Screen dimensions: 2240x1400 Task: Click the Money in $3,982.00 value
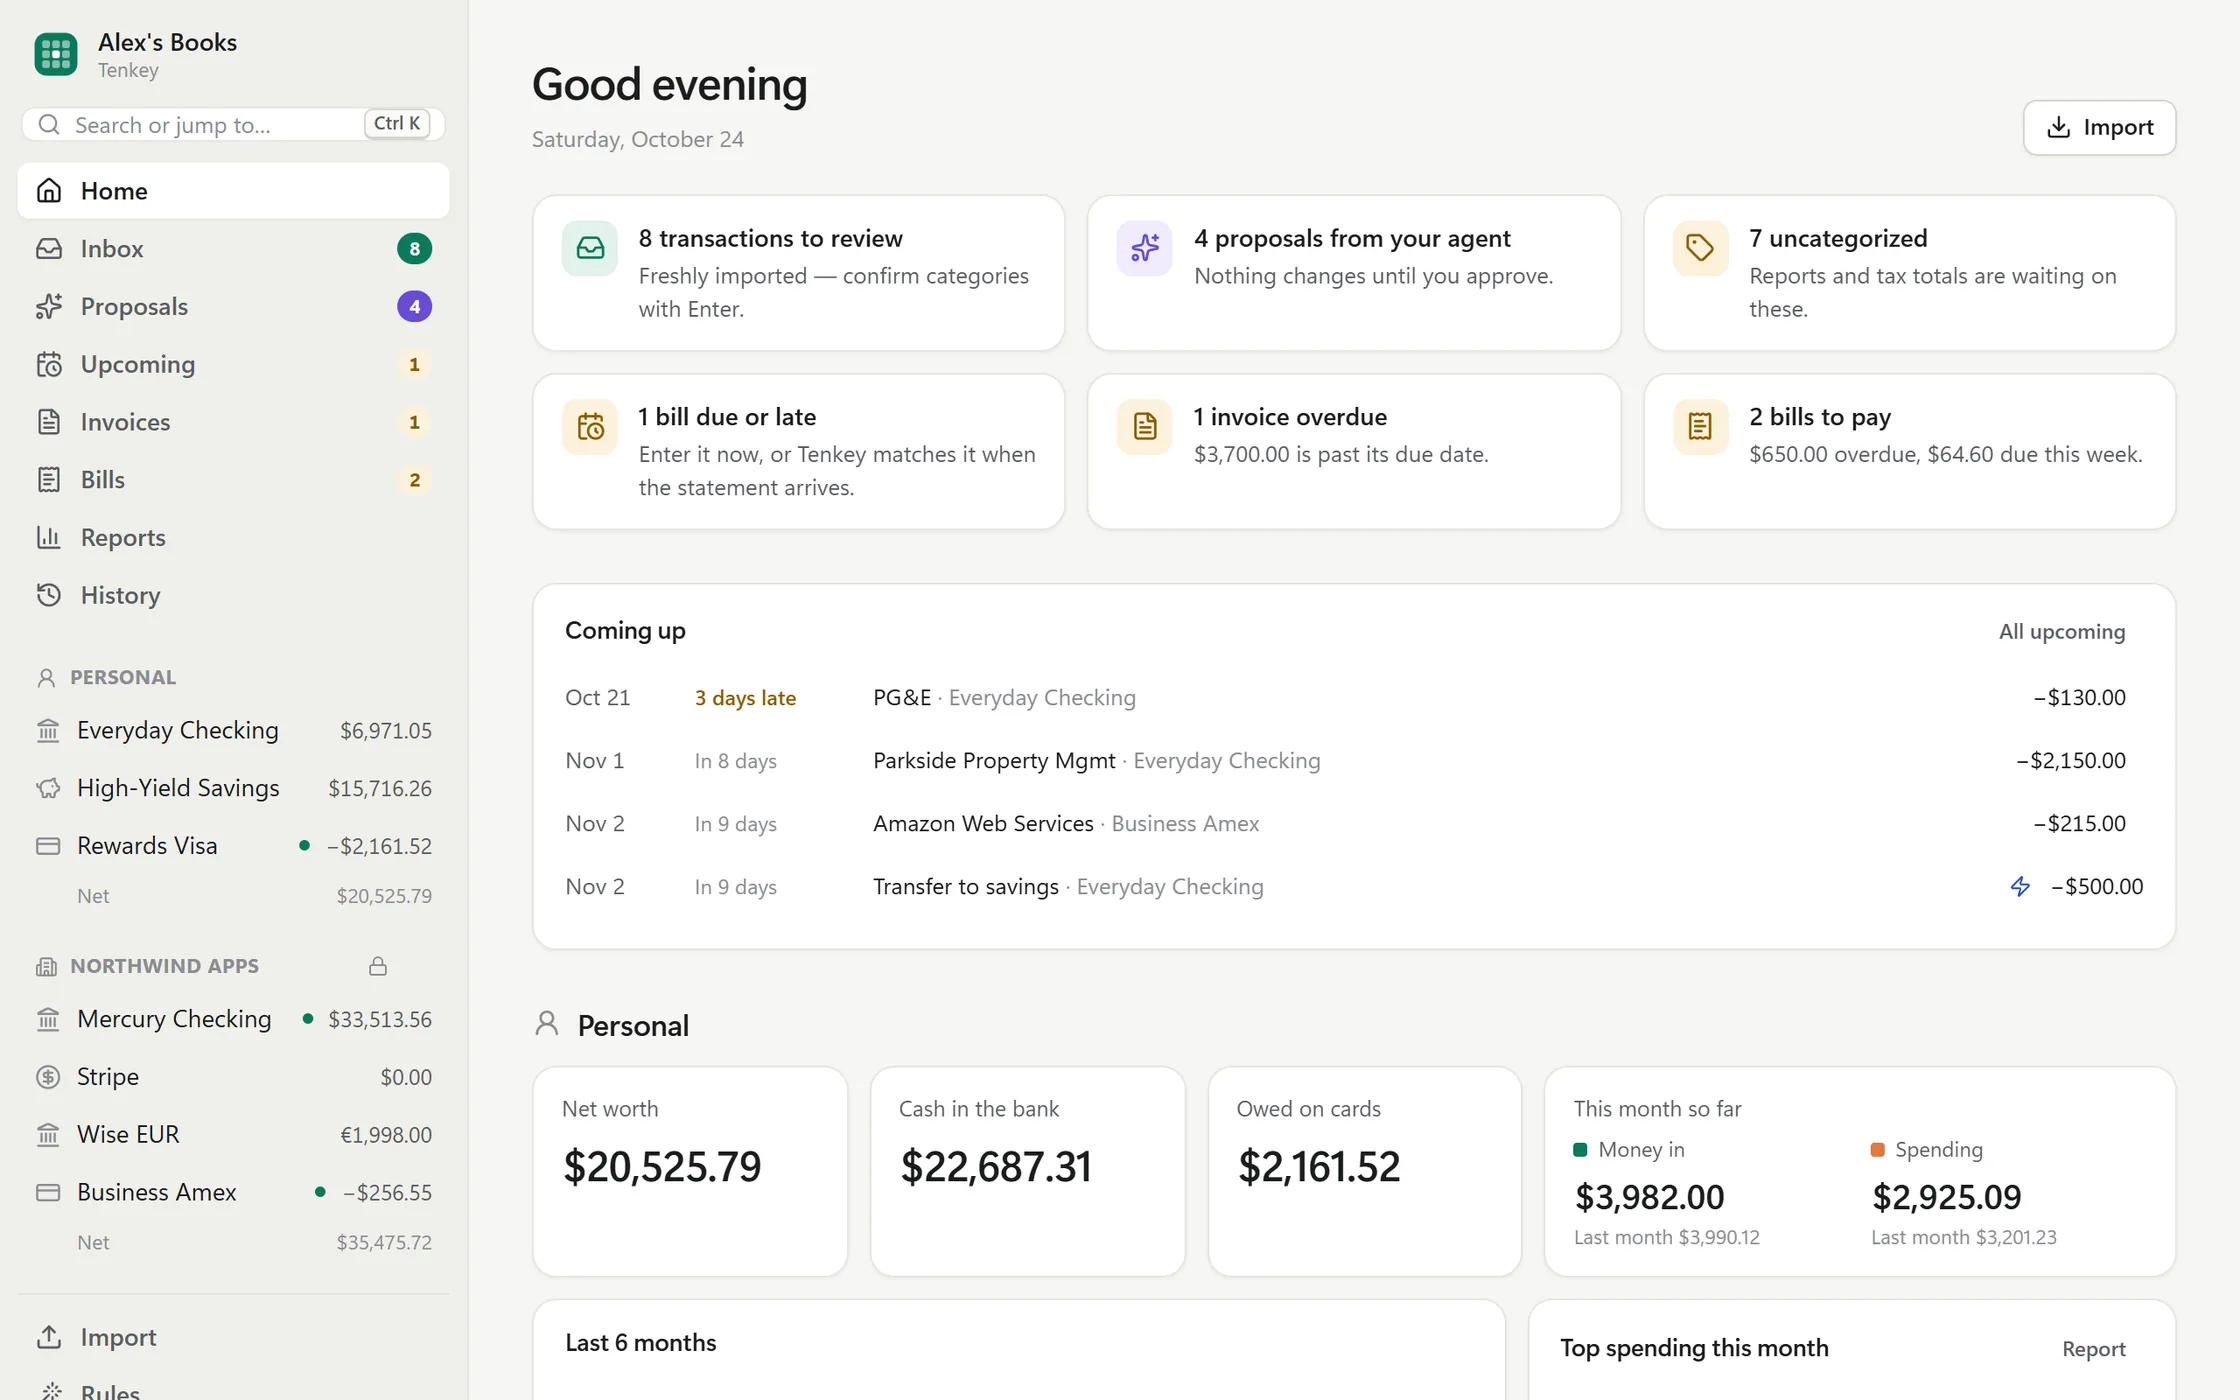[x=1649, y=1196]
